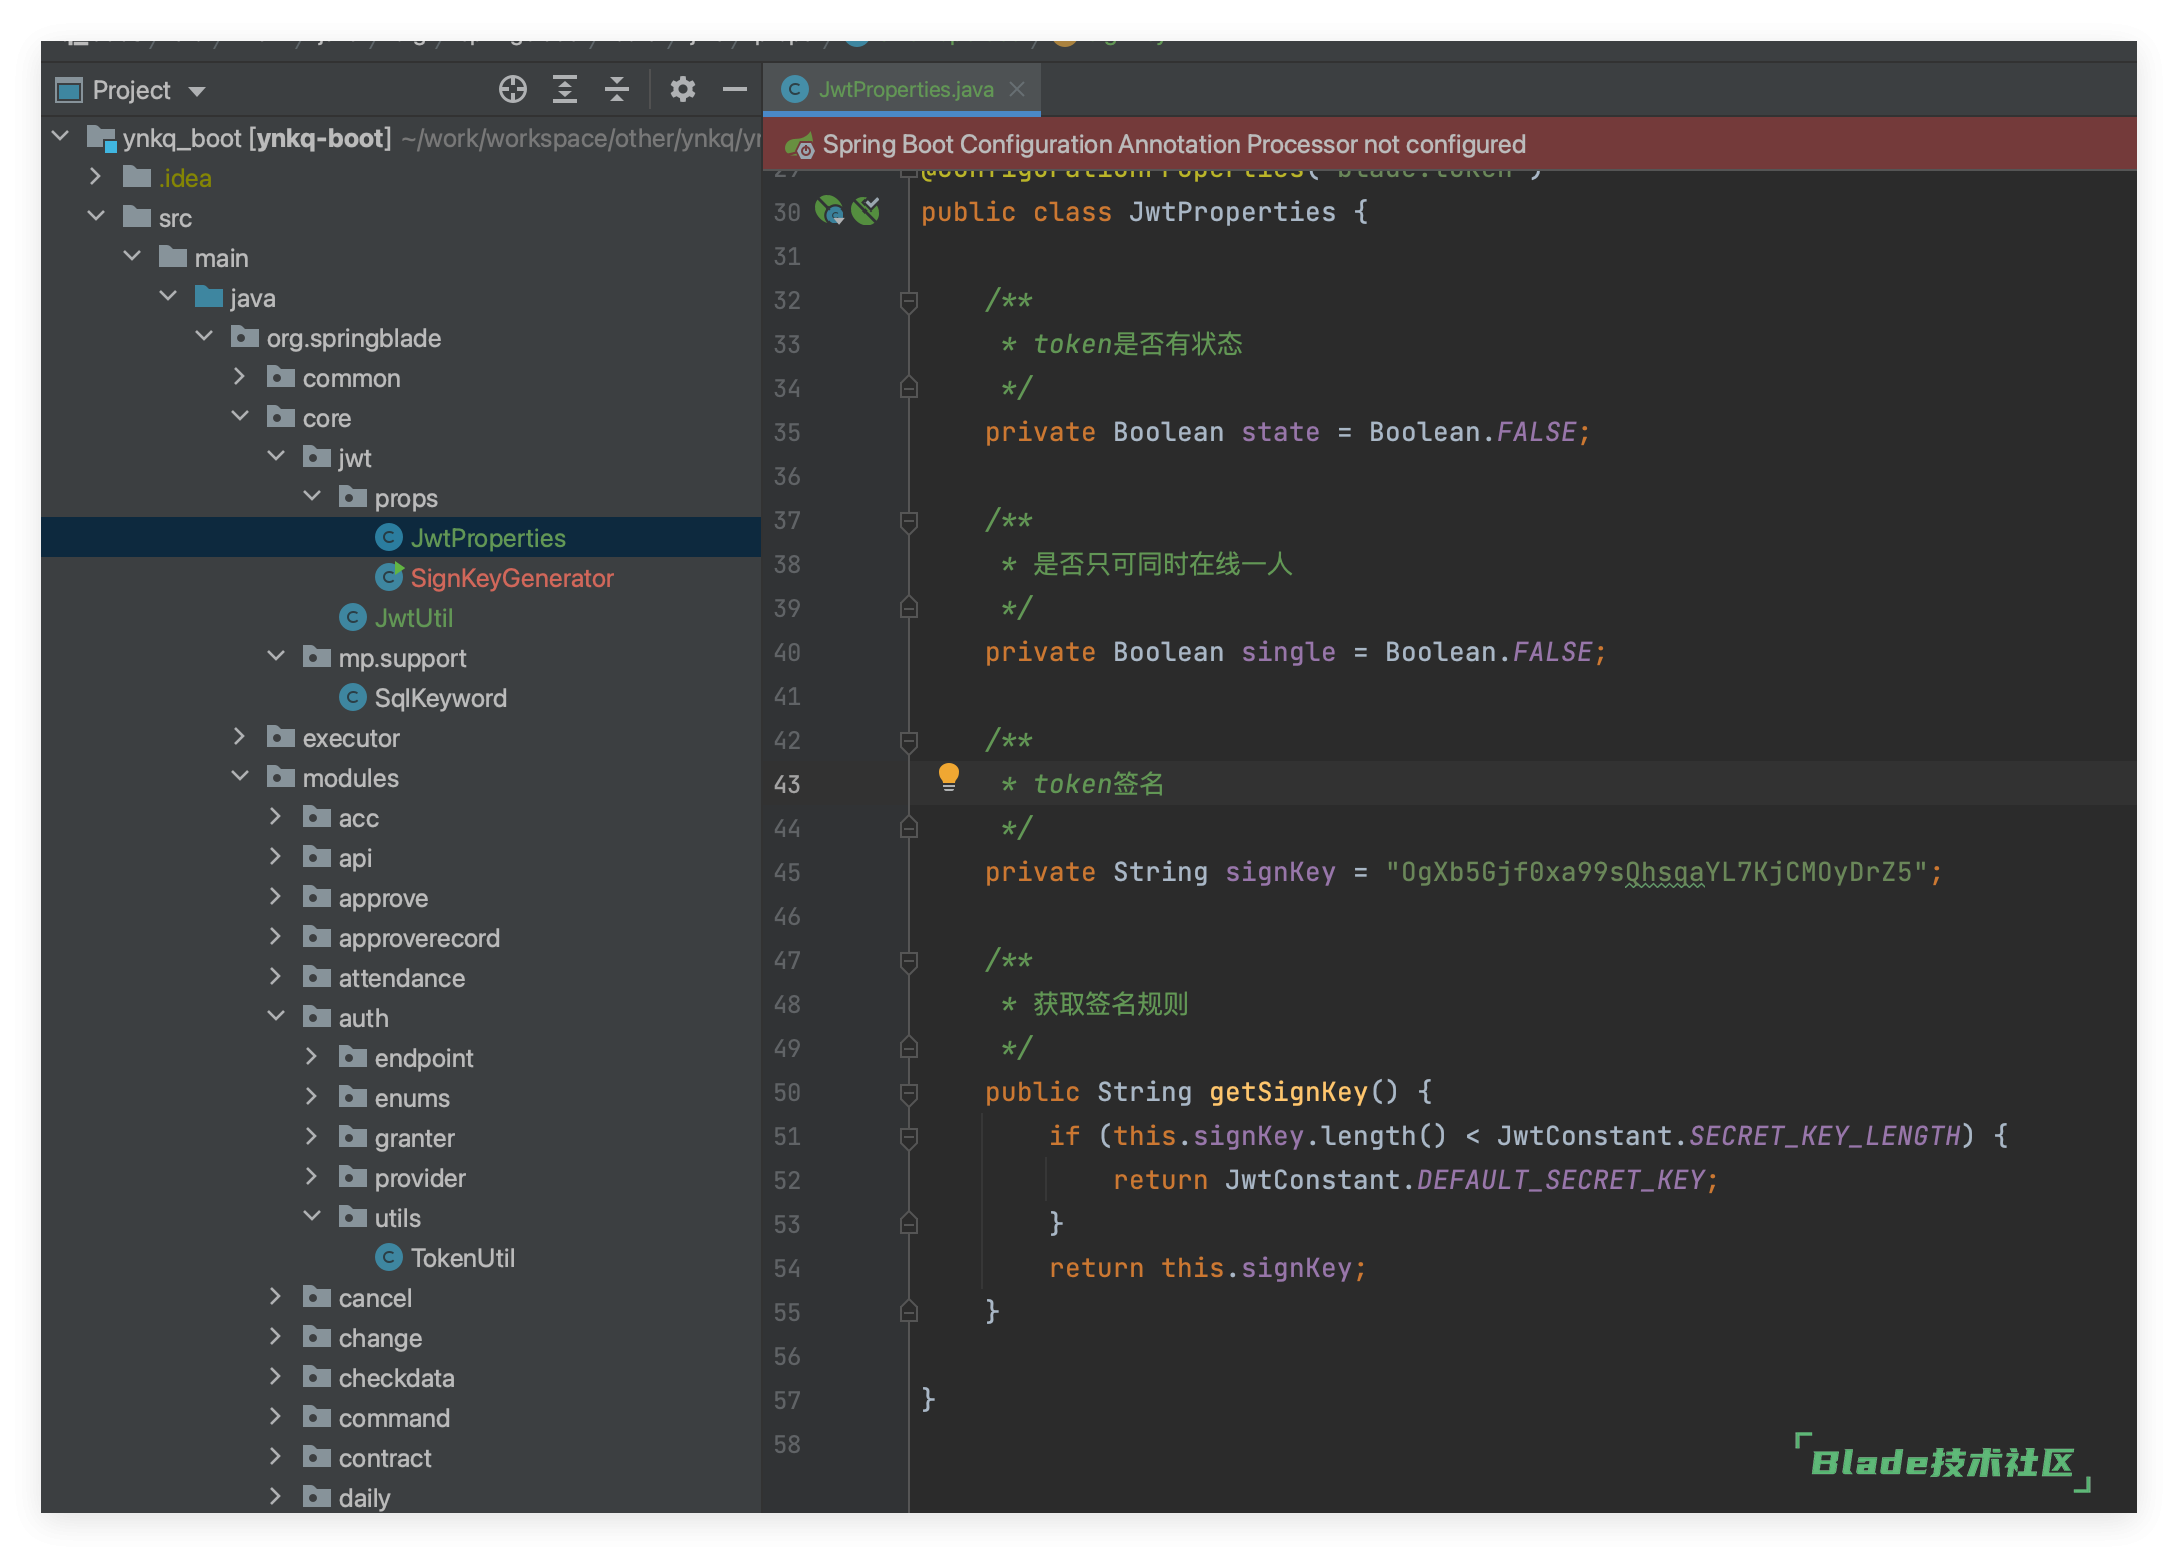Collapse the utils package

312,1216
